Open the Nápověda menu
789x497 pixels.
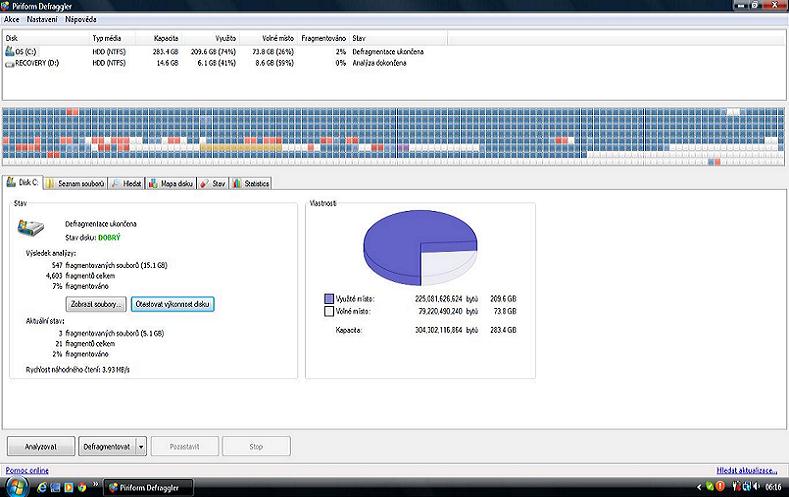(x=81, y=19)
